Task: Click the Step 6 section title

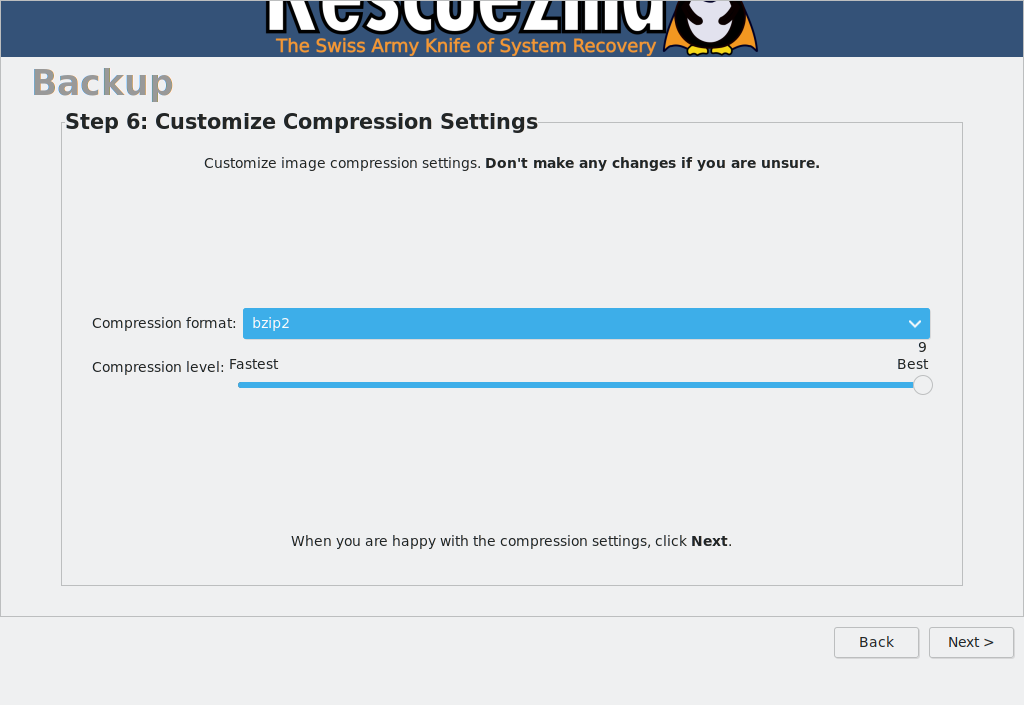Action: click(301, 121)
